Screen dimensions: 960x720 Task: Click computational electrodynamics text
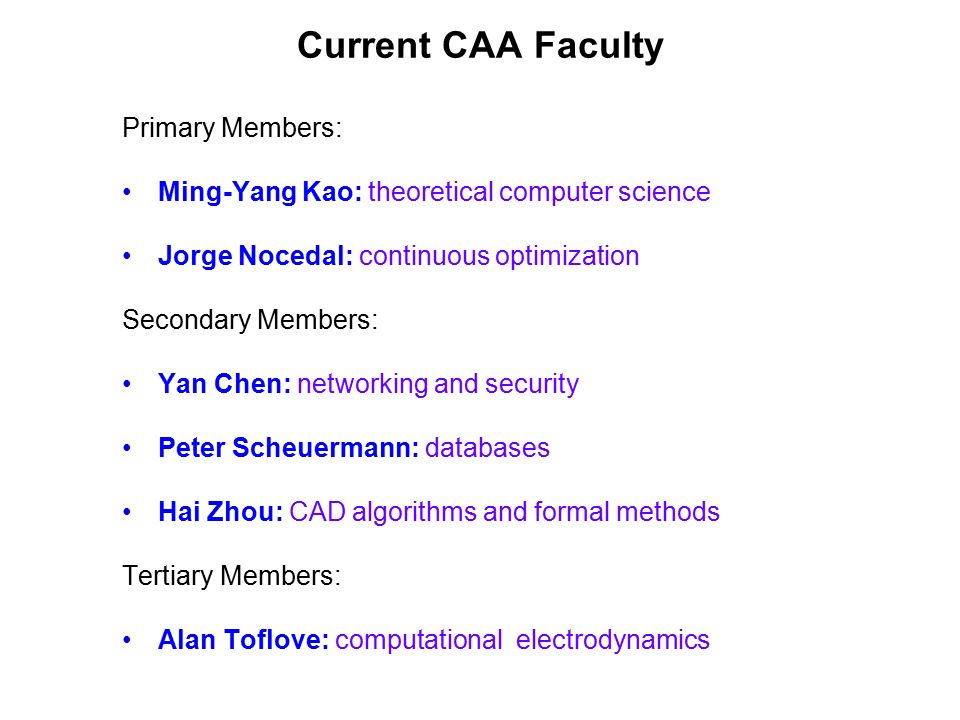522,640
